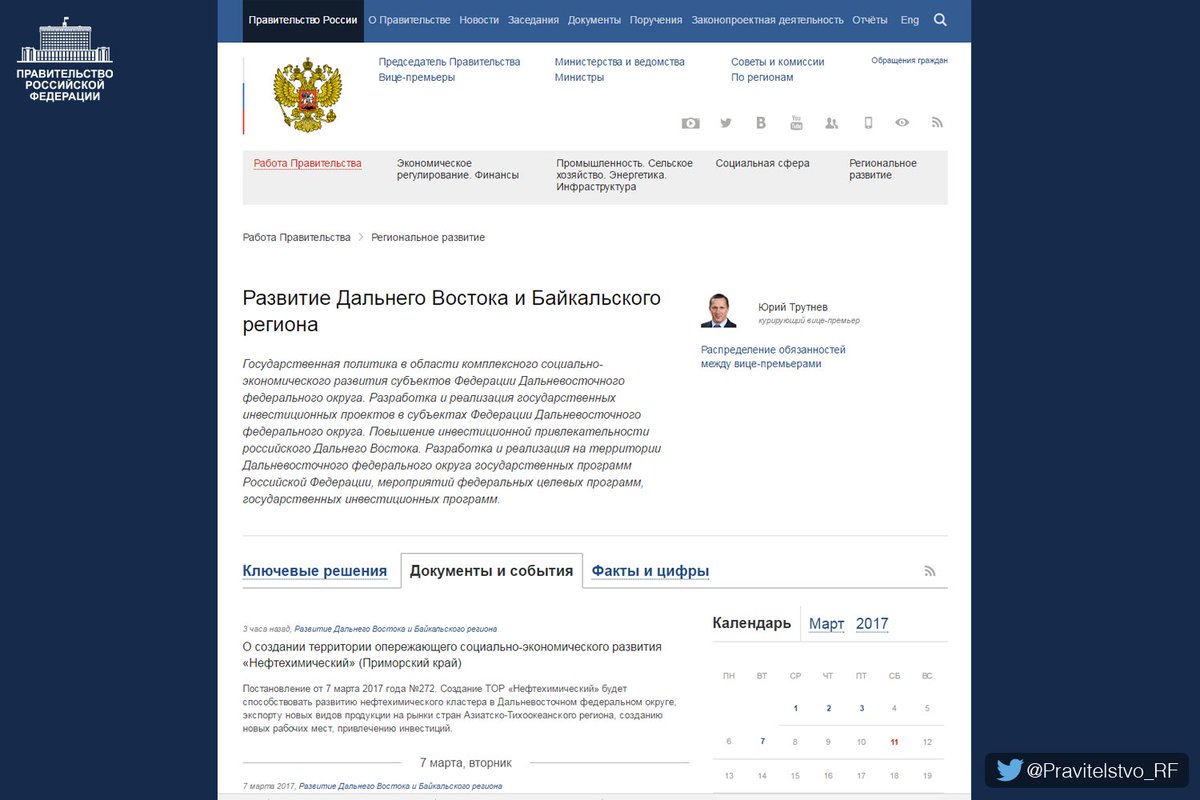Click topic tag beside '3 часа назад'

395,629
